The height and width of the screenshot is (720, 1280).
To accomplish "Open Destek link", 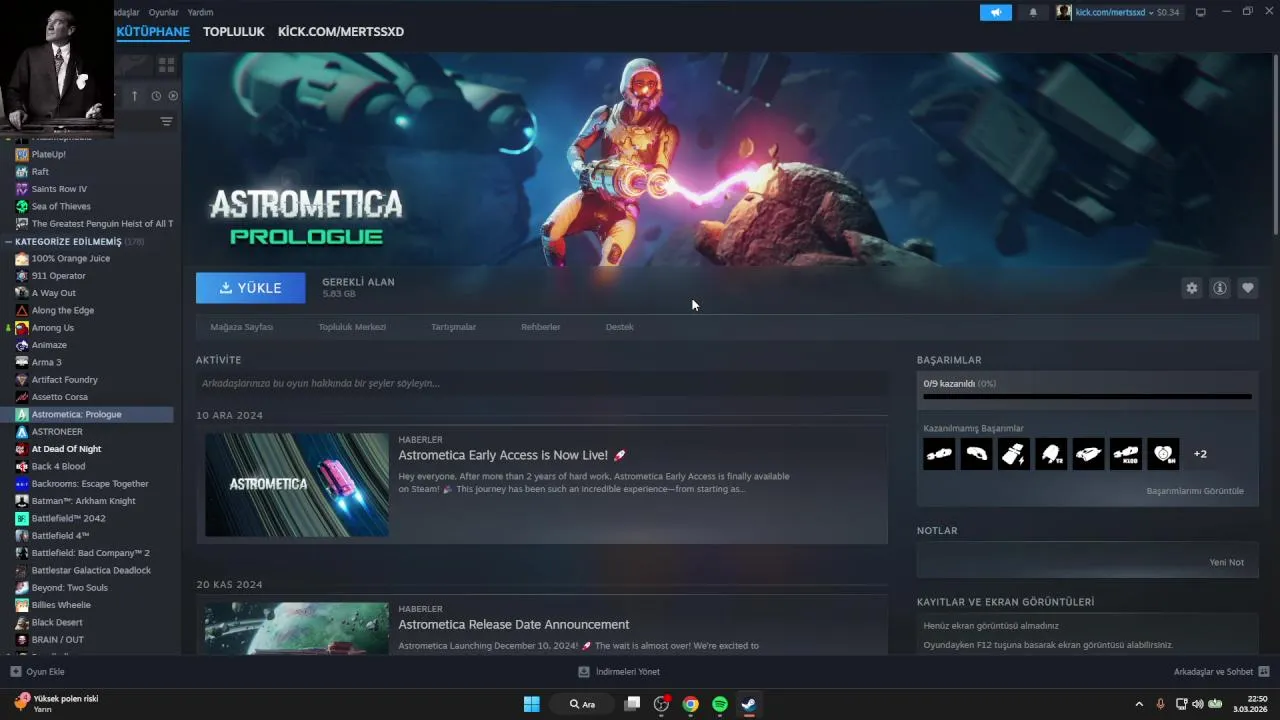I will 620,327.
